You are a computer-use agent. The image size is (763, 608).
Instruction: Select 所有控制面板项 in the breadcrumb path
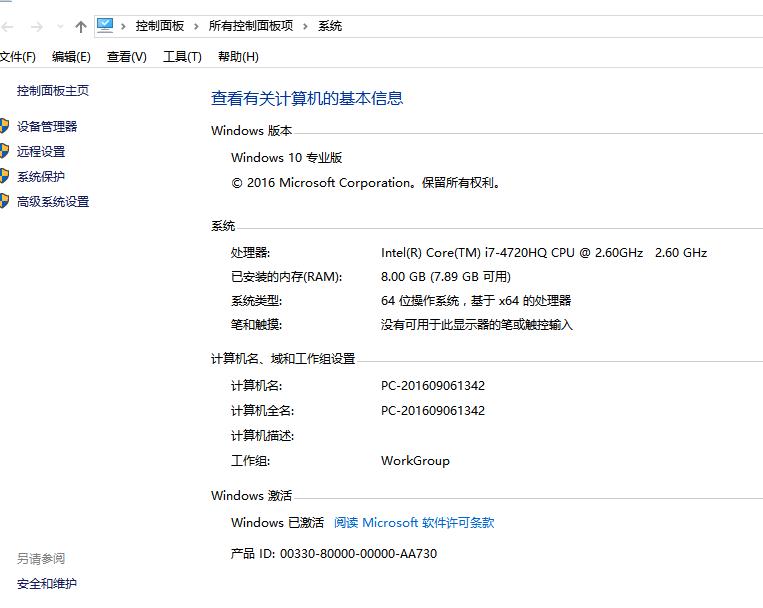click(x=251, y=26)
